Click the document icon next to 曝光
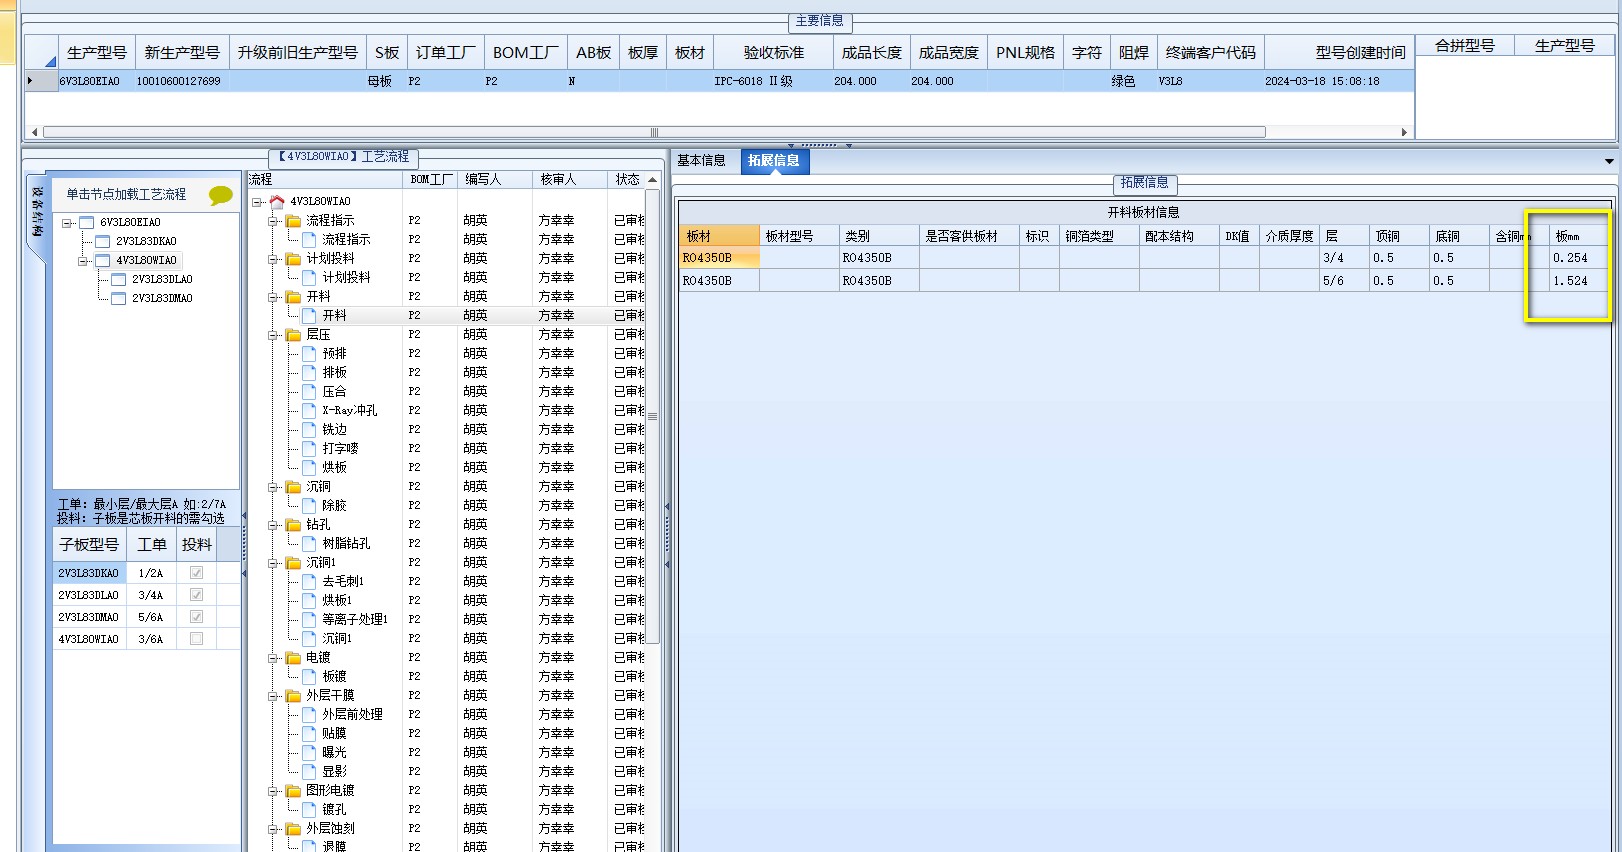 coord(309,752)
